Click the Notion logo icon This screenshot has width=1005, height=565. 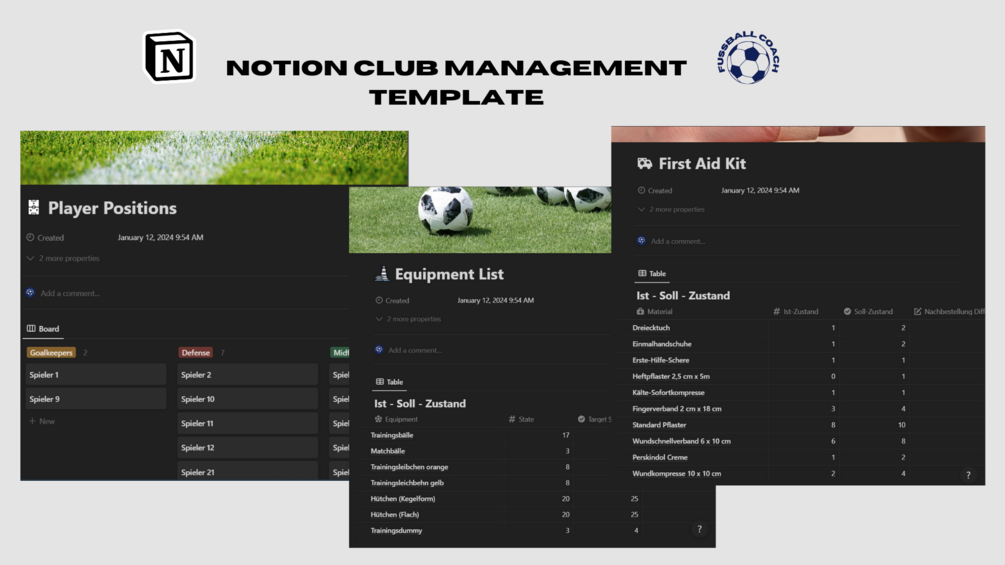(170, 56)
